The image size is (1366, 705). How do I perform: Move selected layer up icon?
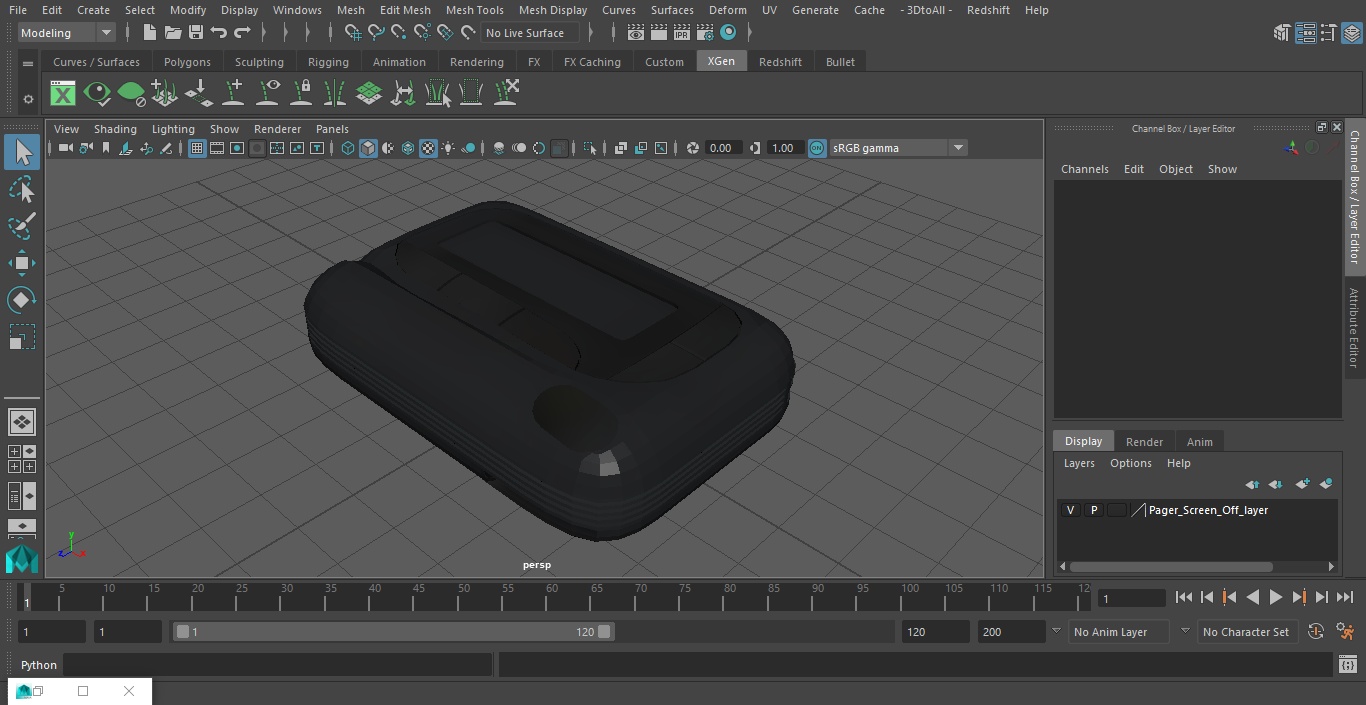[1252, 484]
